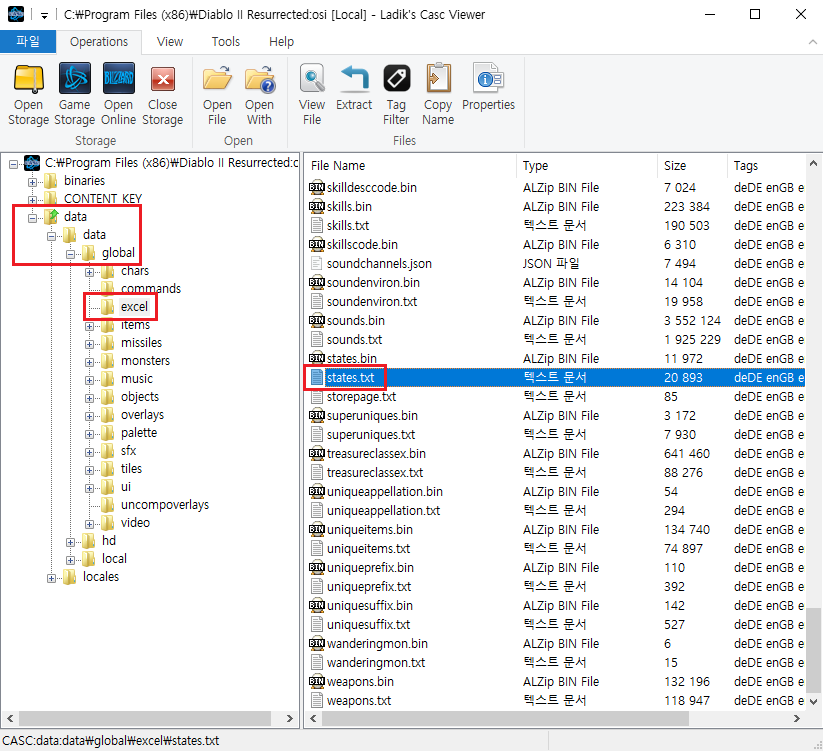Select skills.bin BIN file icon
Viewport: 823px width, 751px height.
click(316, 206)
